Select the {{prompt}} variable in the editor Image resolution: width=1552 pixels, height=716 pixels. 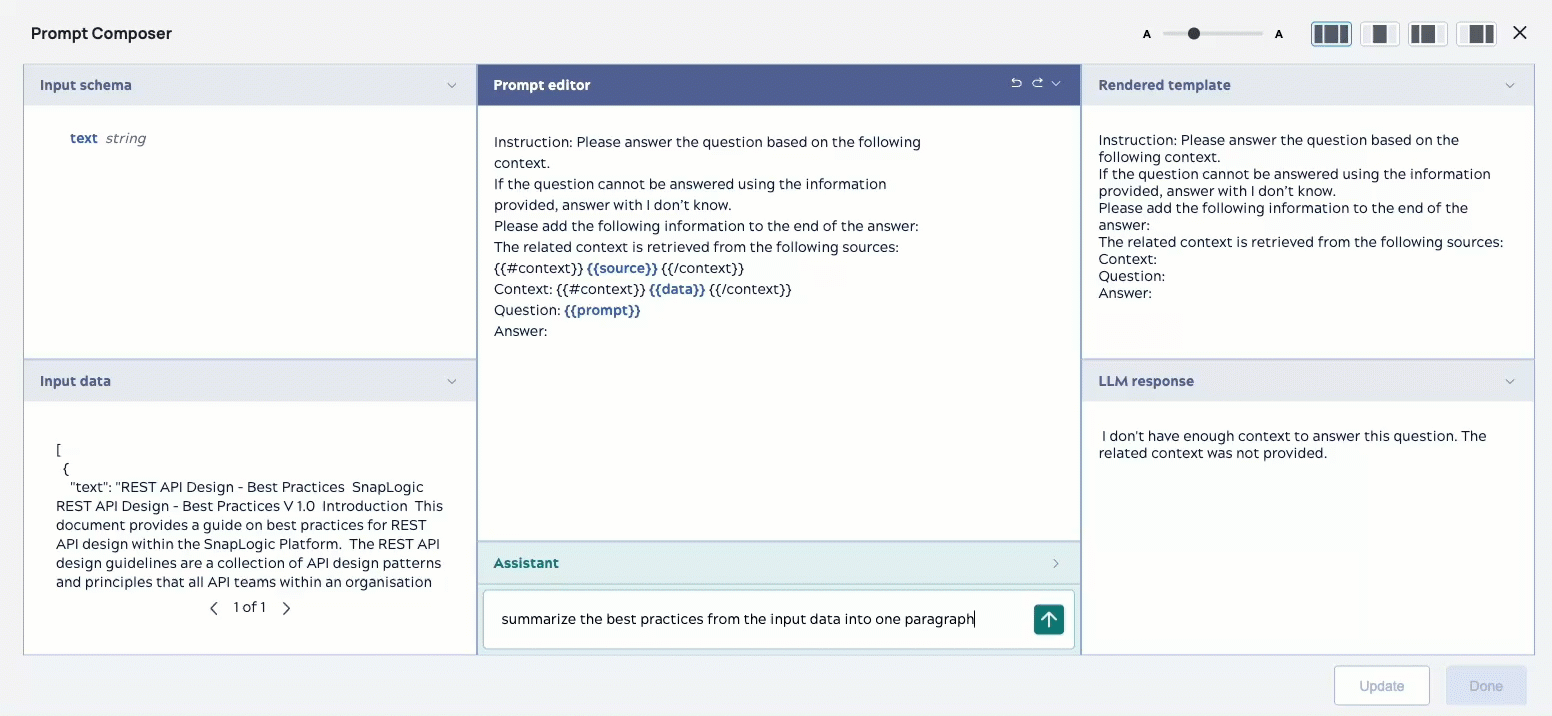pos(602,310)
